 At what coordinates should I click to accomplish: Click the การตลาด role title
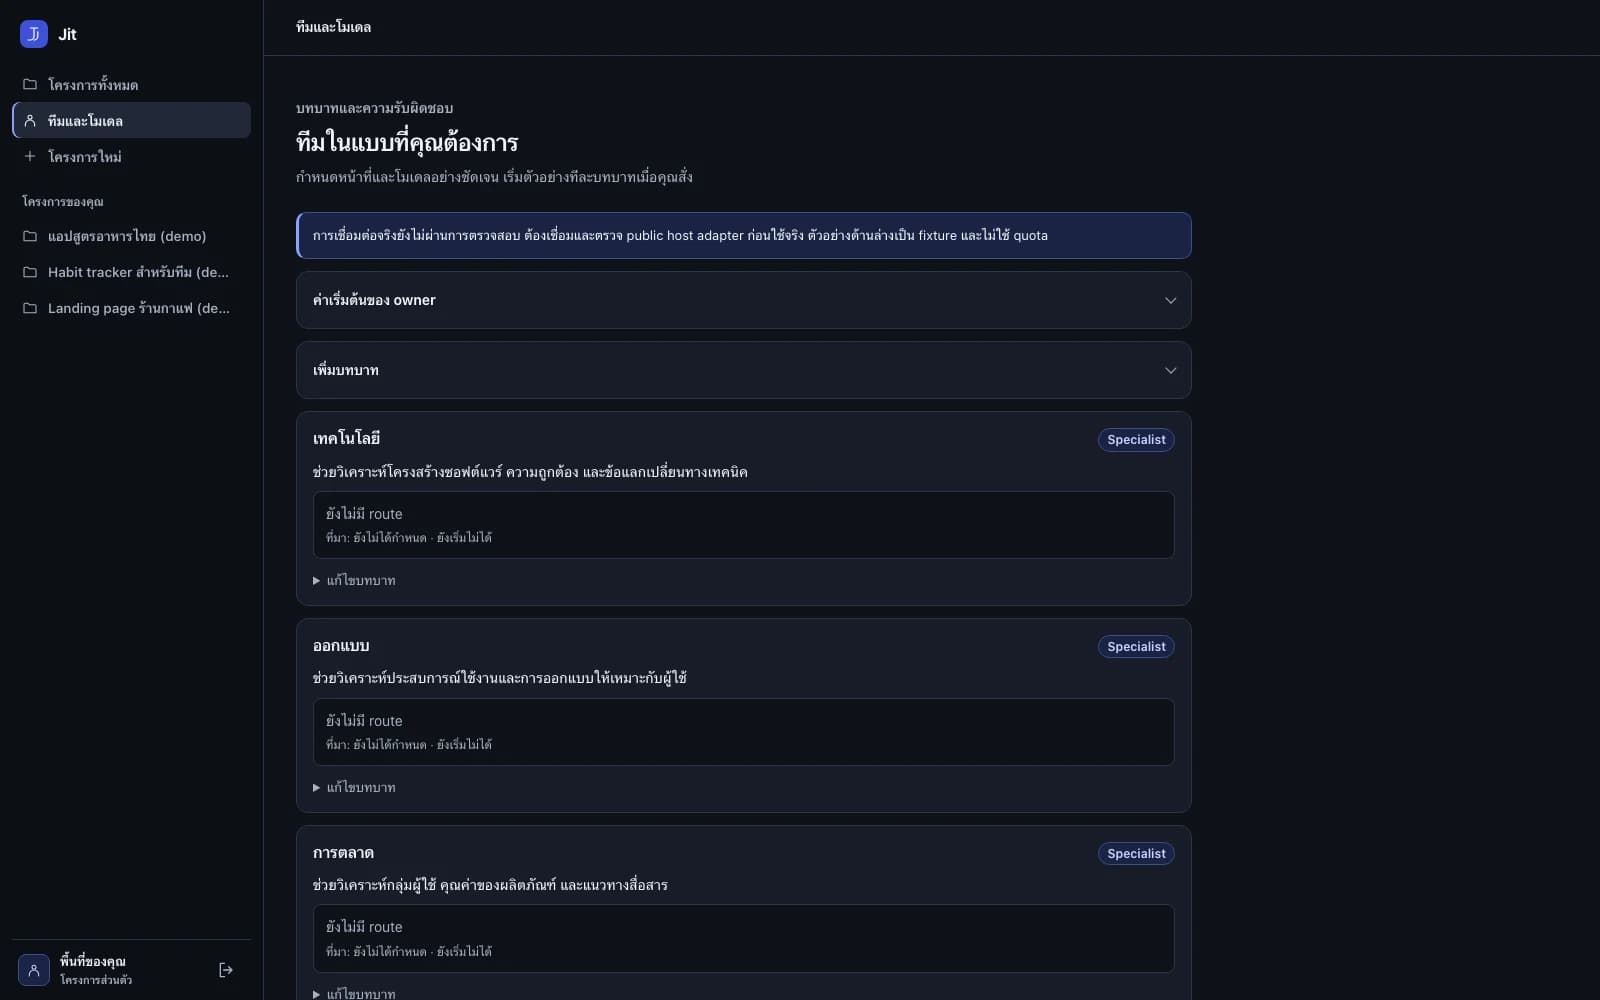pos(343,853)
